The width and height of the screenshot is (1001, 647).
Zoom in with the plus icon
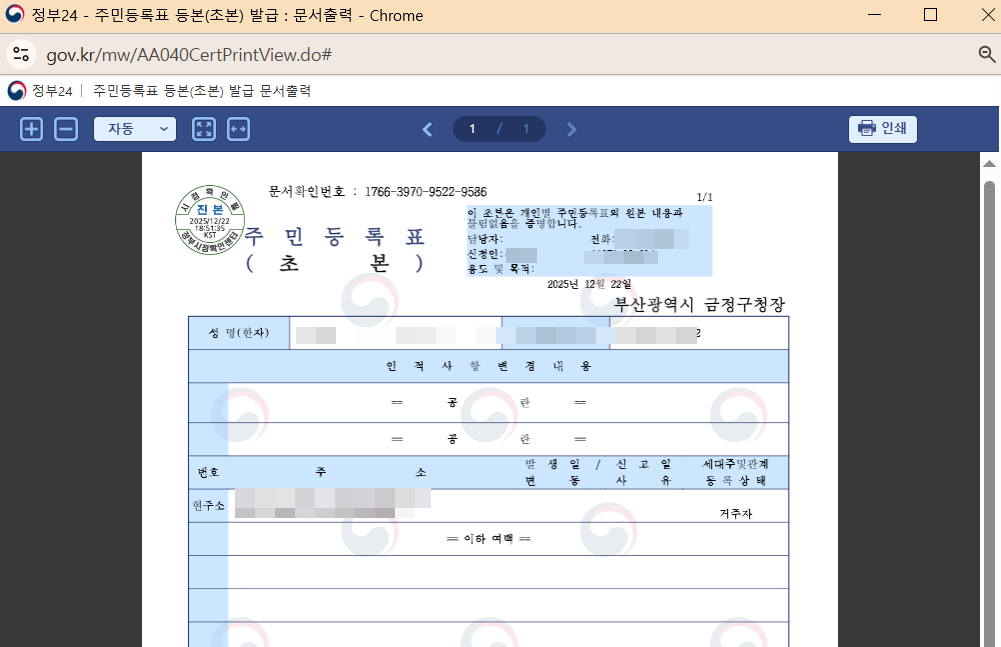pyautogui.click(x=31, y=129)
